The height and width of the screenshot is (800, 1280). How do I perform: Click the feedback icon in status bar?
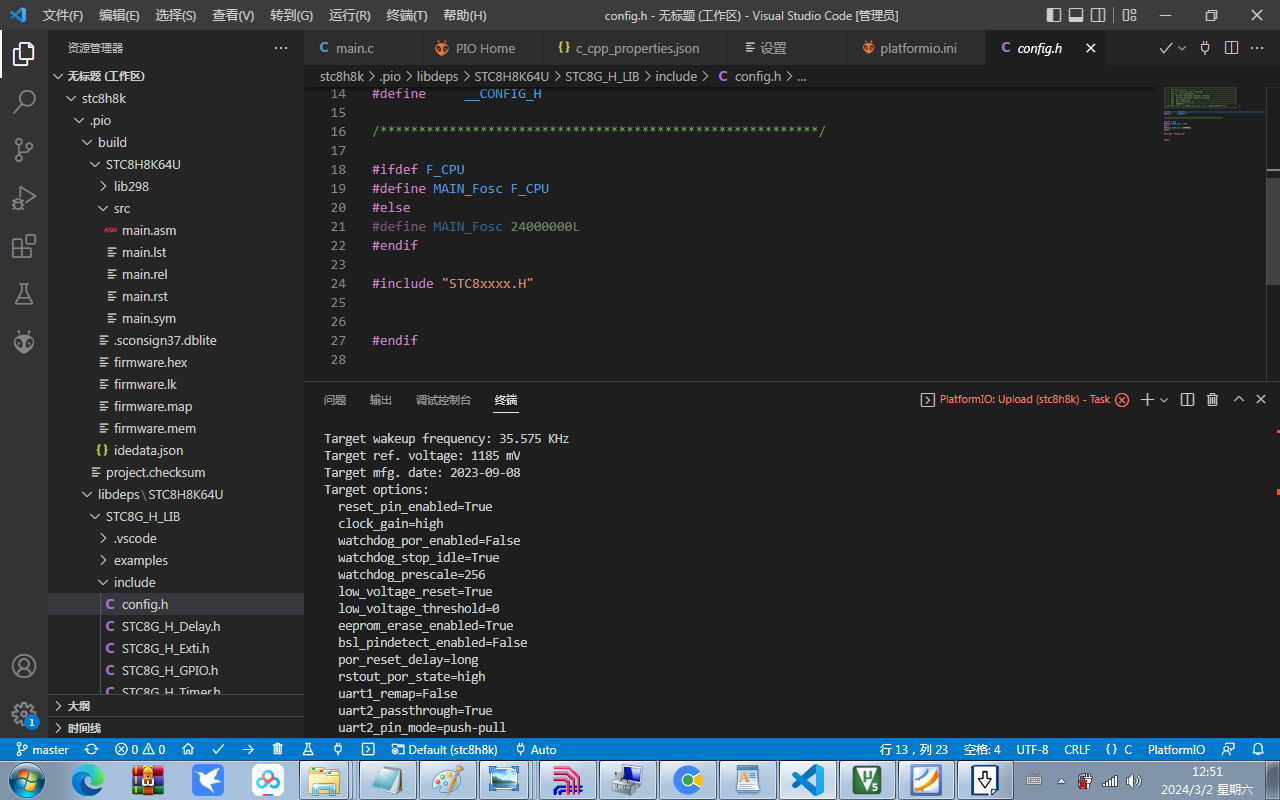tap(1229, 749)
